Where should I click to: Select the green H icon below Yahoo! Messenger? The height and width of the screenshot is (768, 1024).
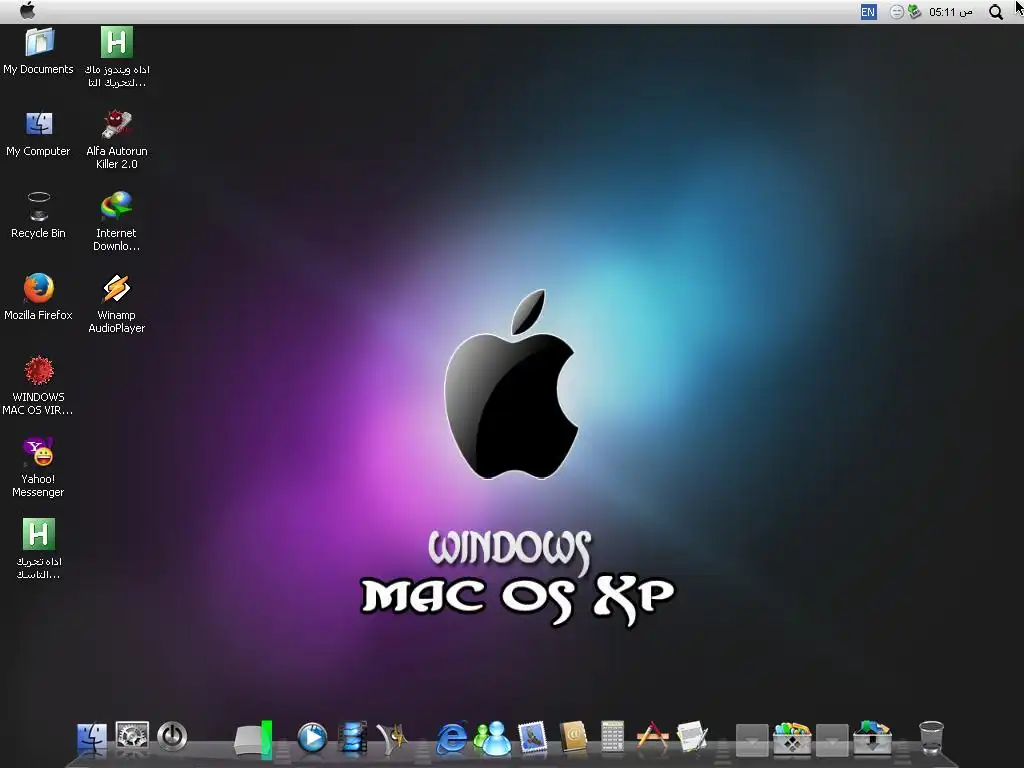click(39, 534)
